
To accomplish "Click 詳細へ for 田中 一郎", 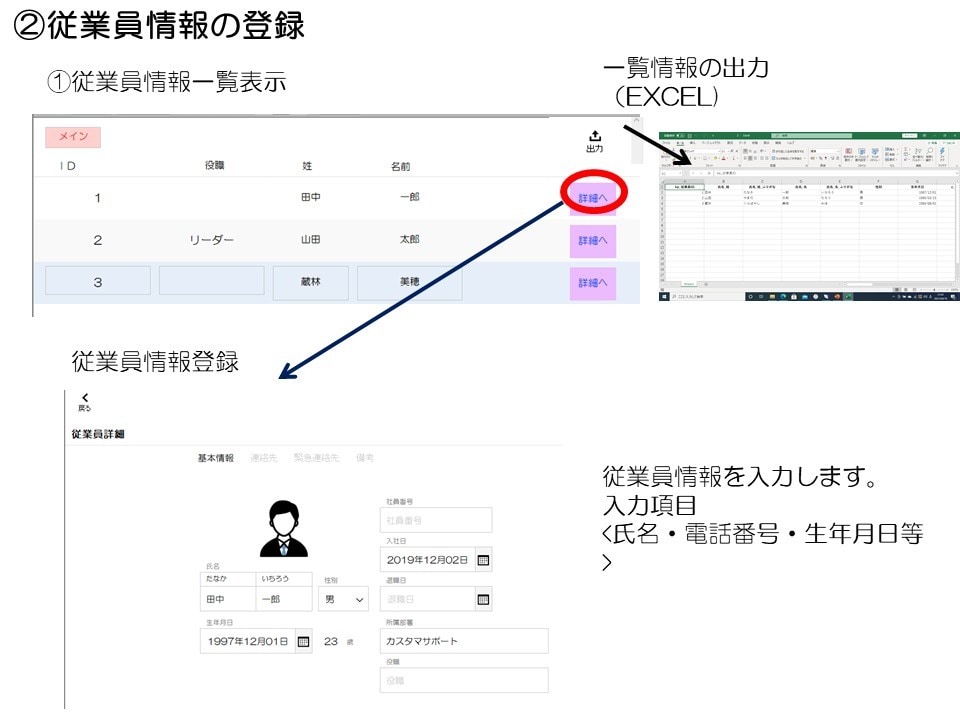I will click(x=593, y=198).
